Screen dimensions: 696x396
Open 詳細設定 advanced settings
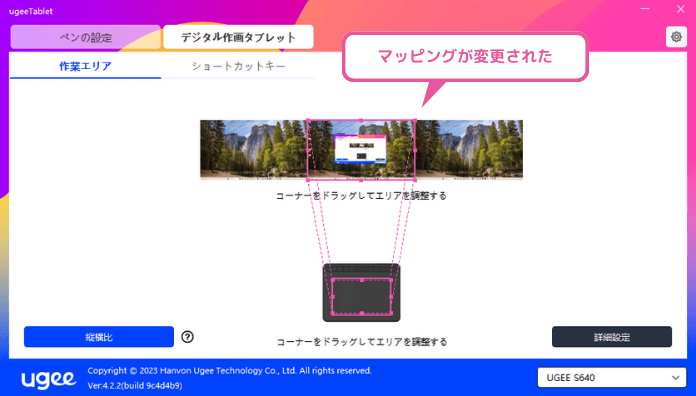tap(612, 337)
